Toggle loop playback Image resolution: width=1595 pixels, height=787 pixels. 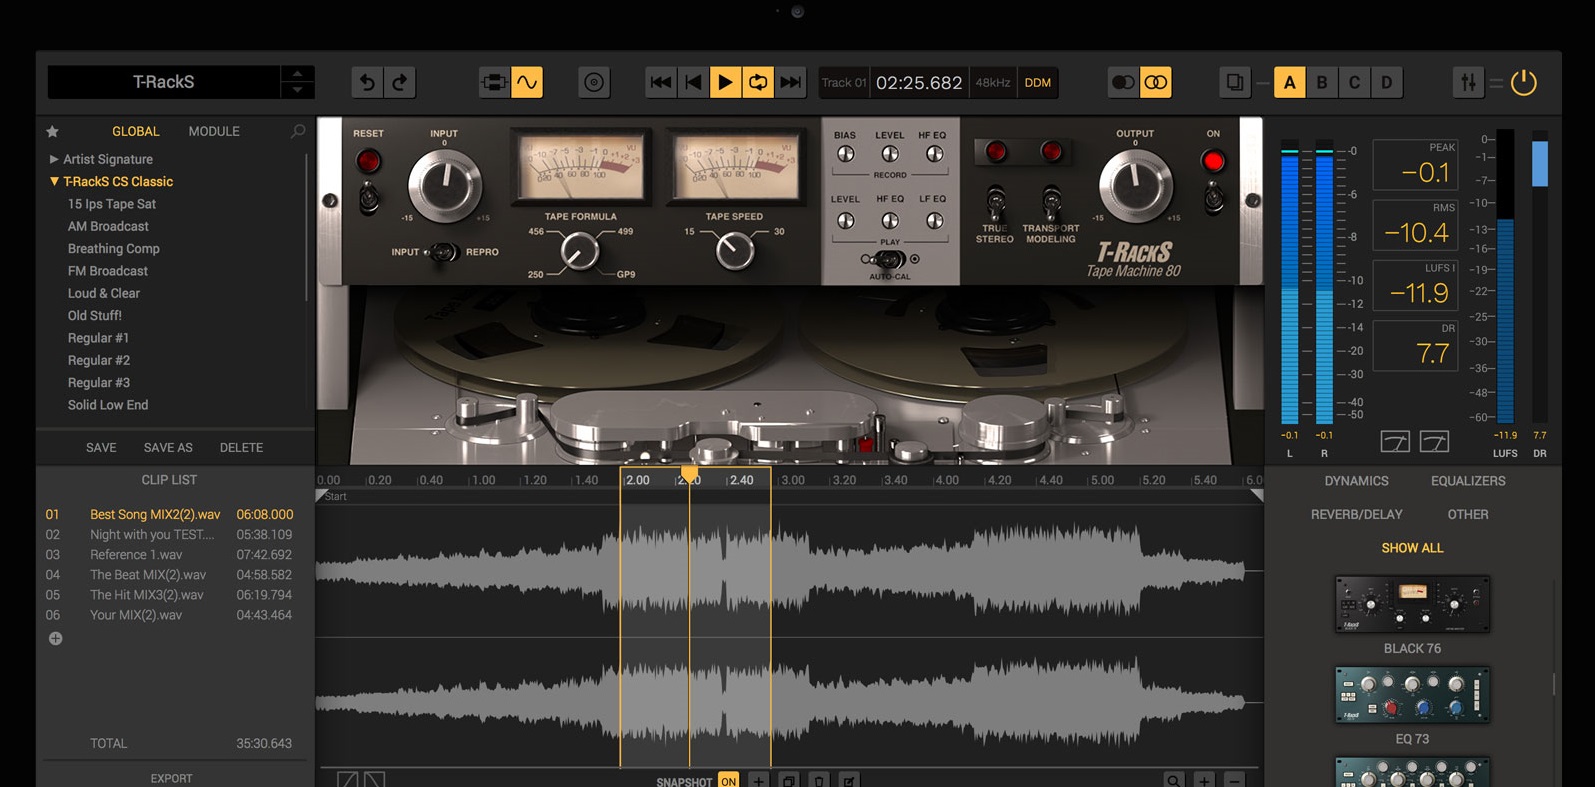click(x=758, y=82)
